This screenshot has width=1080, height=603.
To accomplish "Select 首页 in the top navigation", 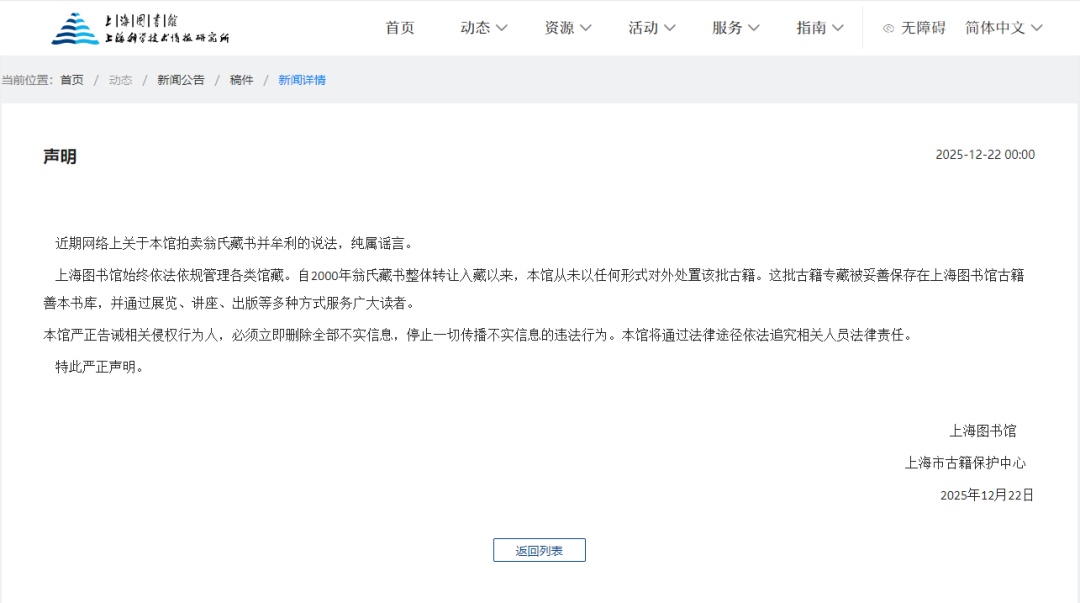I will coord(399,28).
